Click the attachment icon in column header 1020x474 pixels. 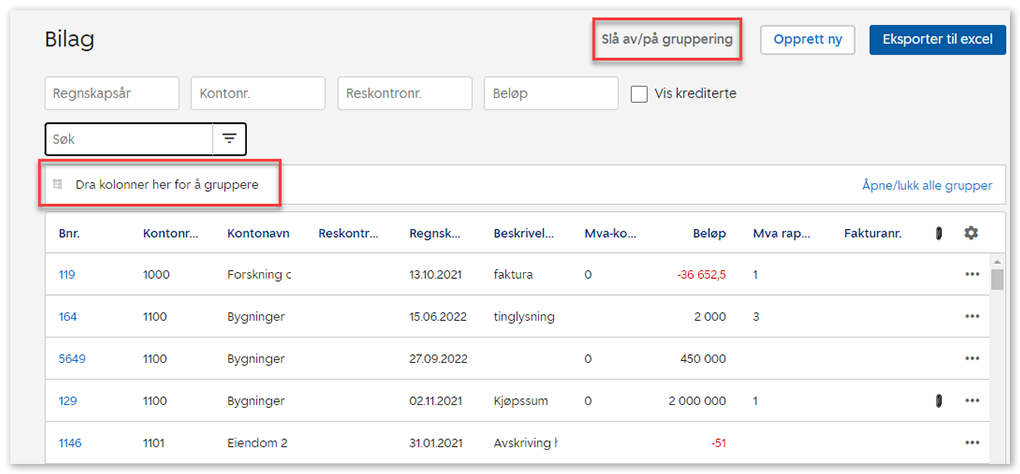pos(938,234)
